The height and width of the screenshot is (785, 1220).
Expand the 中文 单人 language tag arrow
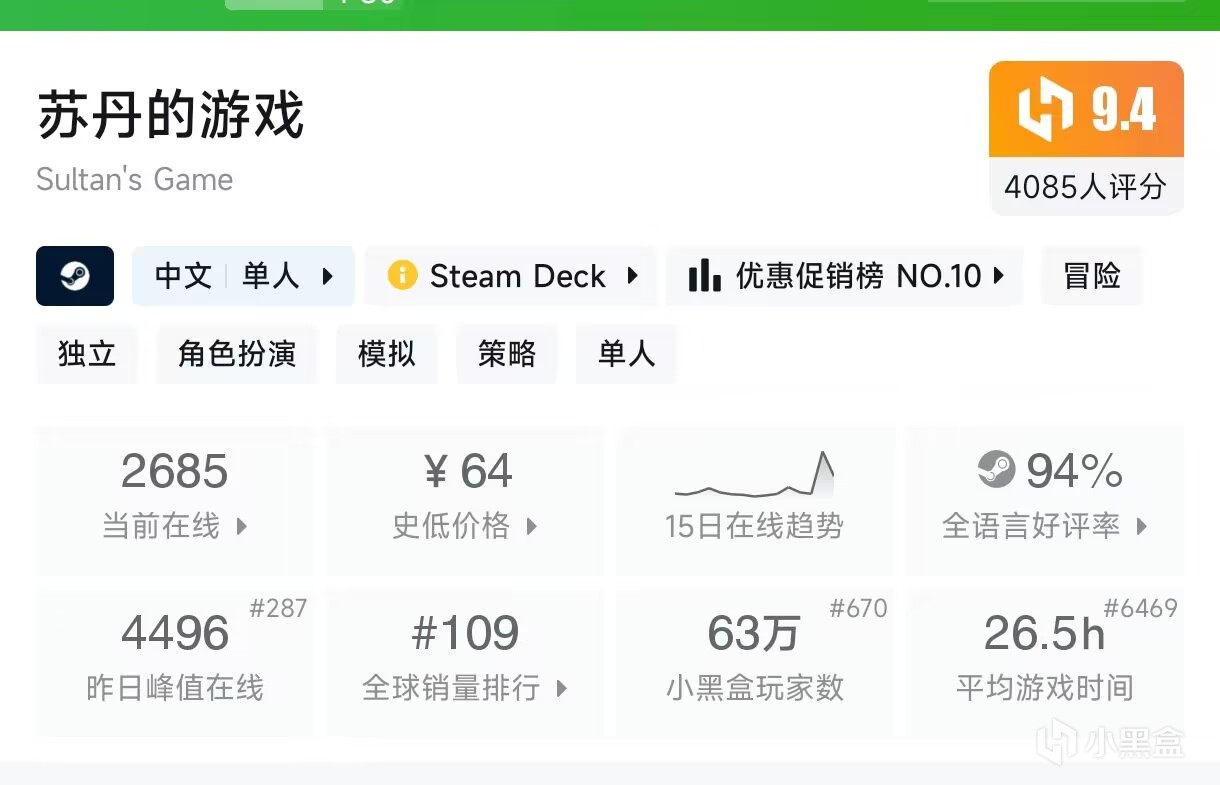click(328, 276)
